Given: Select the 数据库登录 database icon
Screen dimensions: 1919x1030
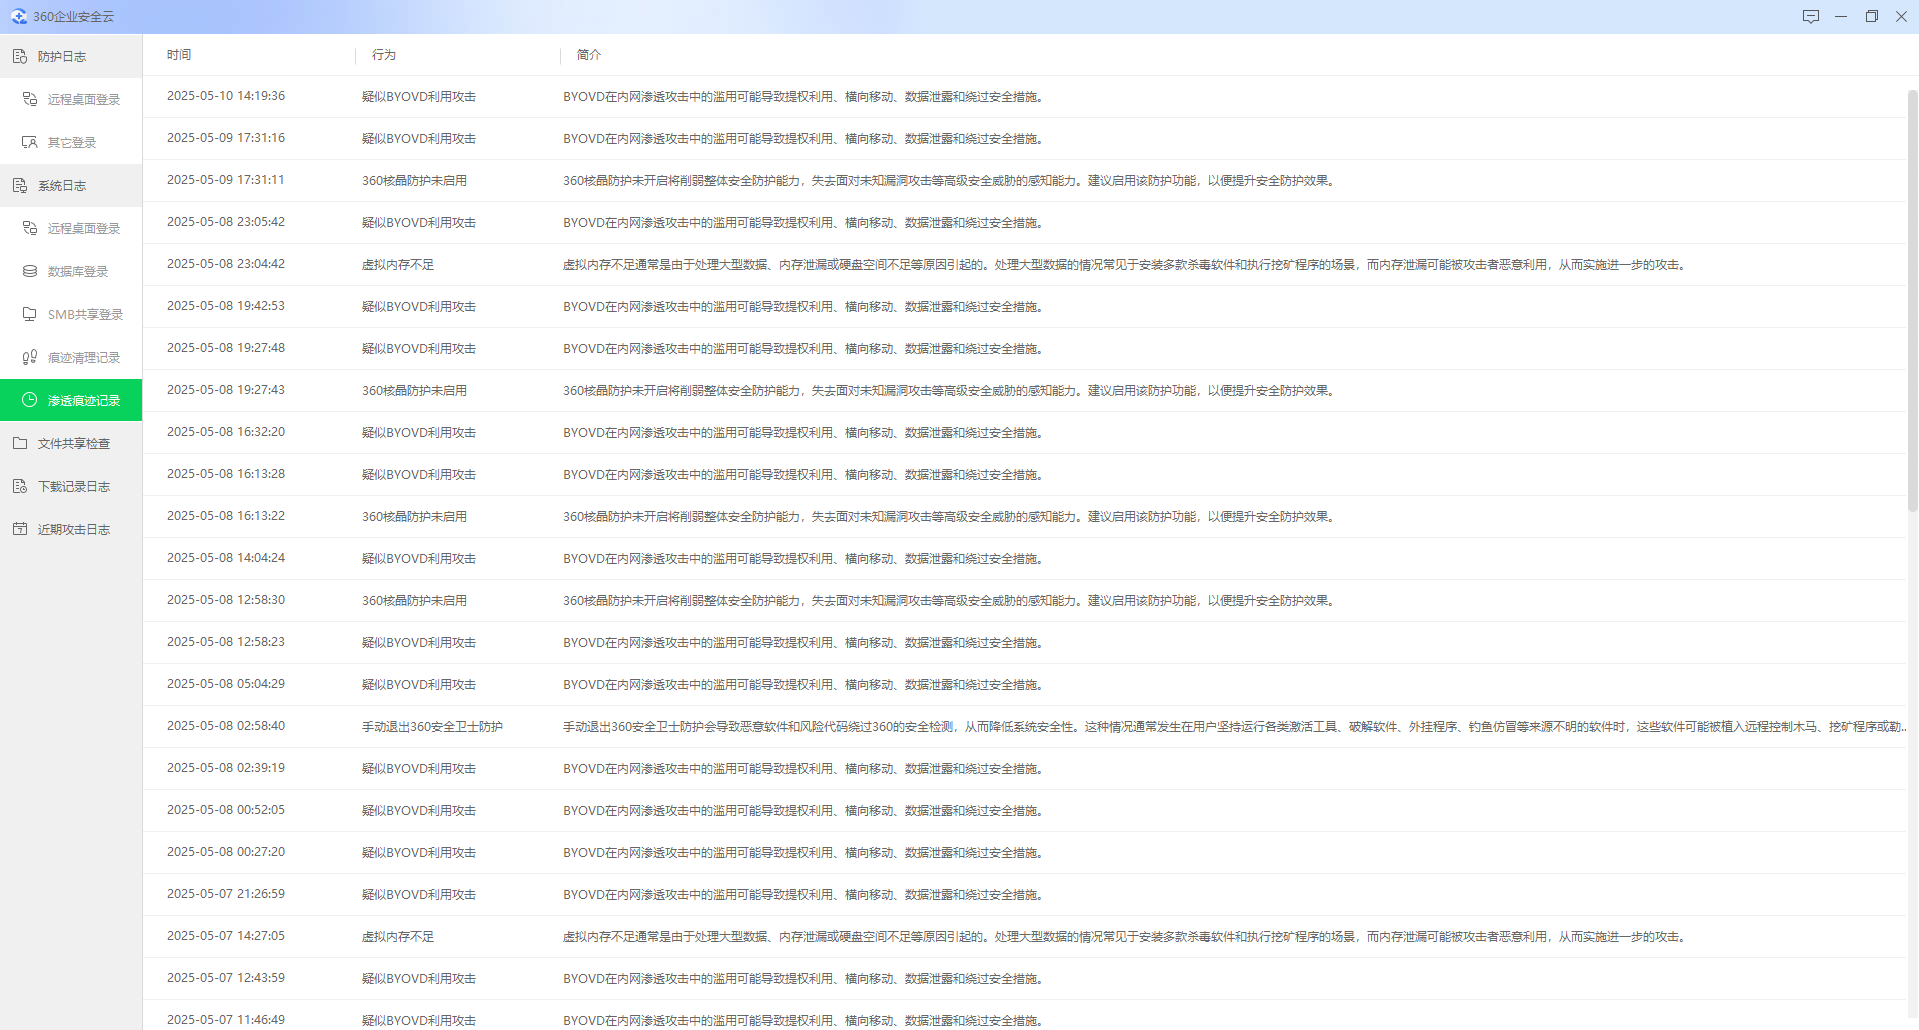Looking at the screenshot, I should coord(30,271).
